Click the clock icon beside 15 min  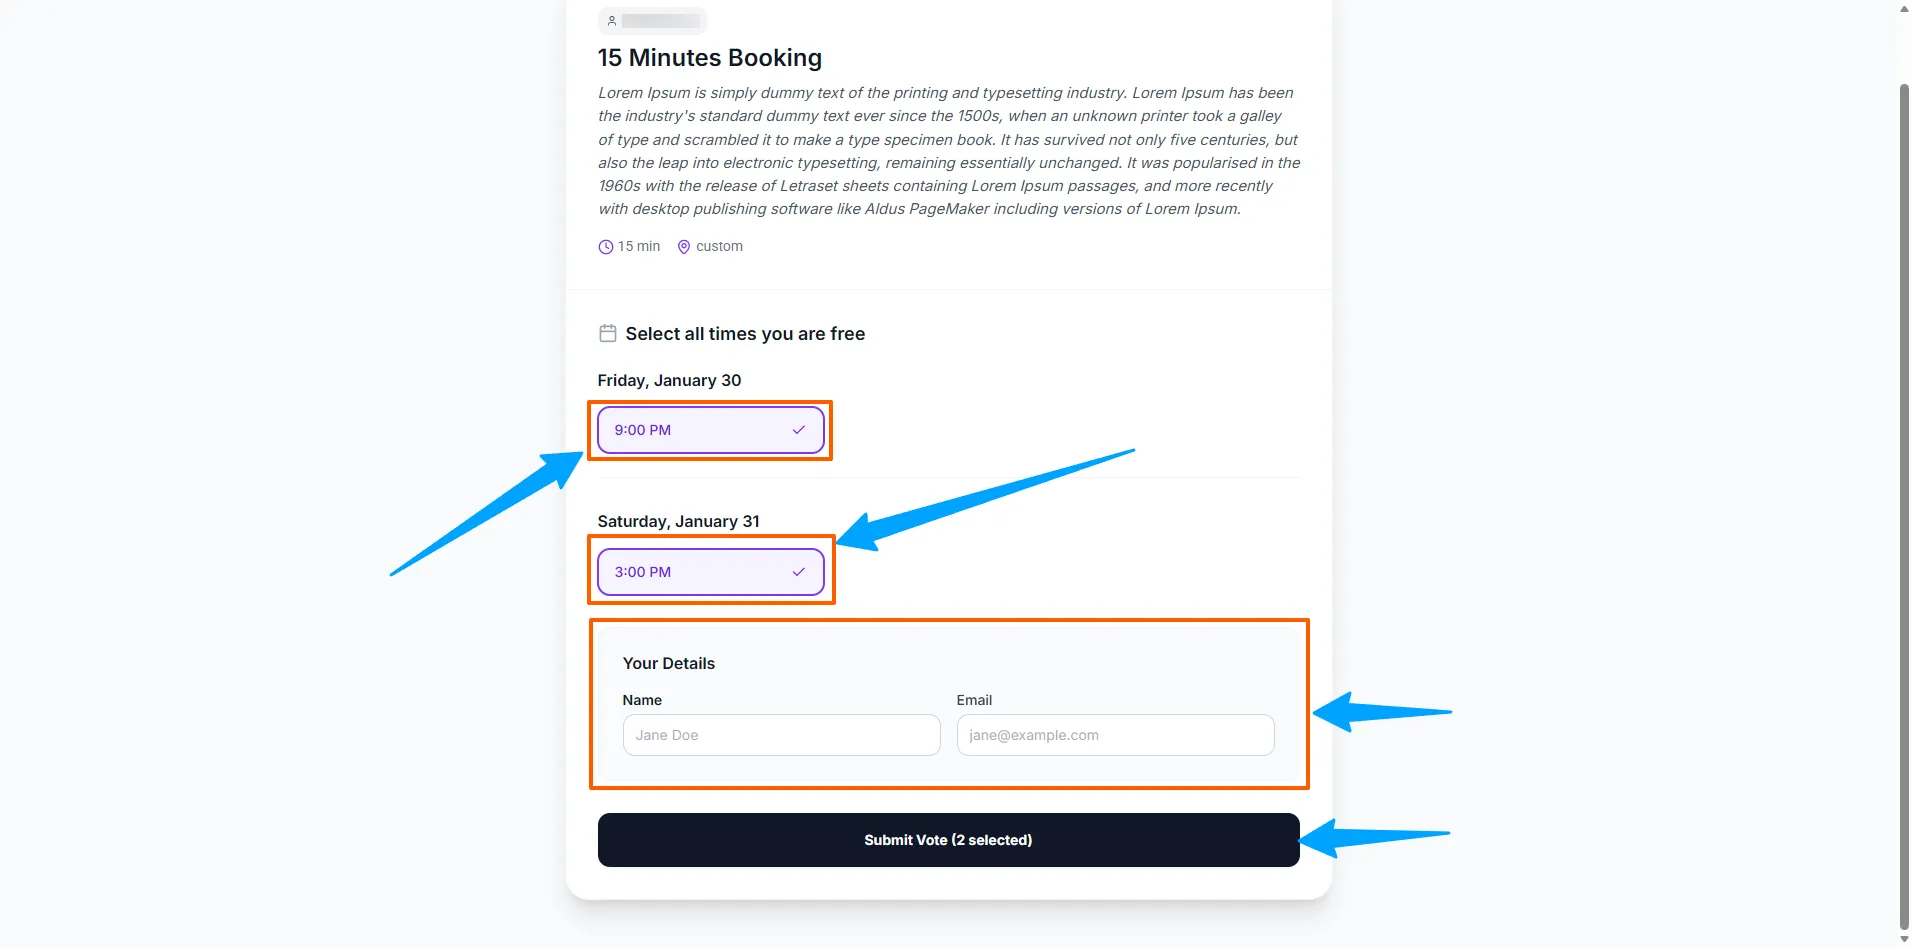coord(606,247)
